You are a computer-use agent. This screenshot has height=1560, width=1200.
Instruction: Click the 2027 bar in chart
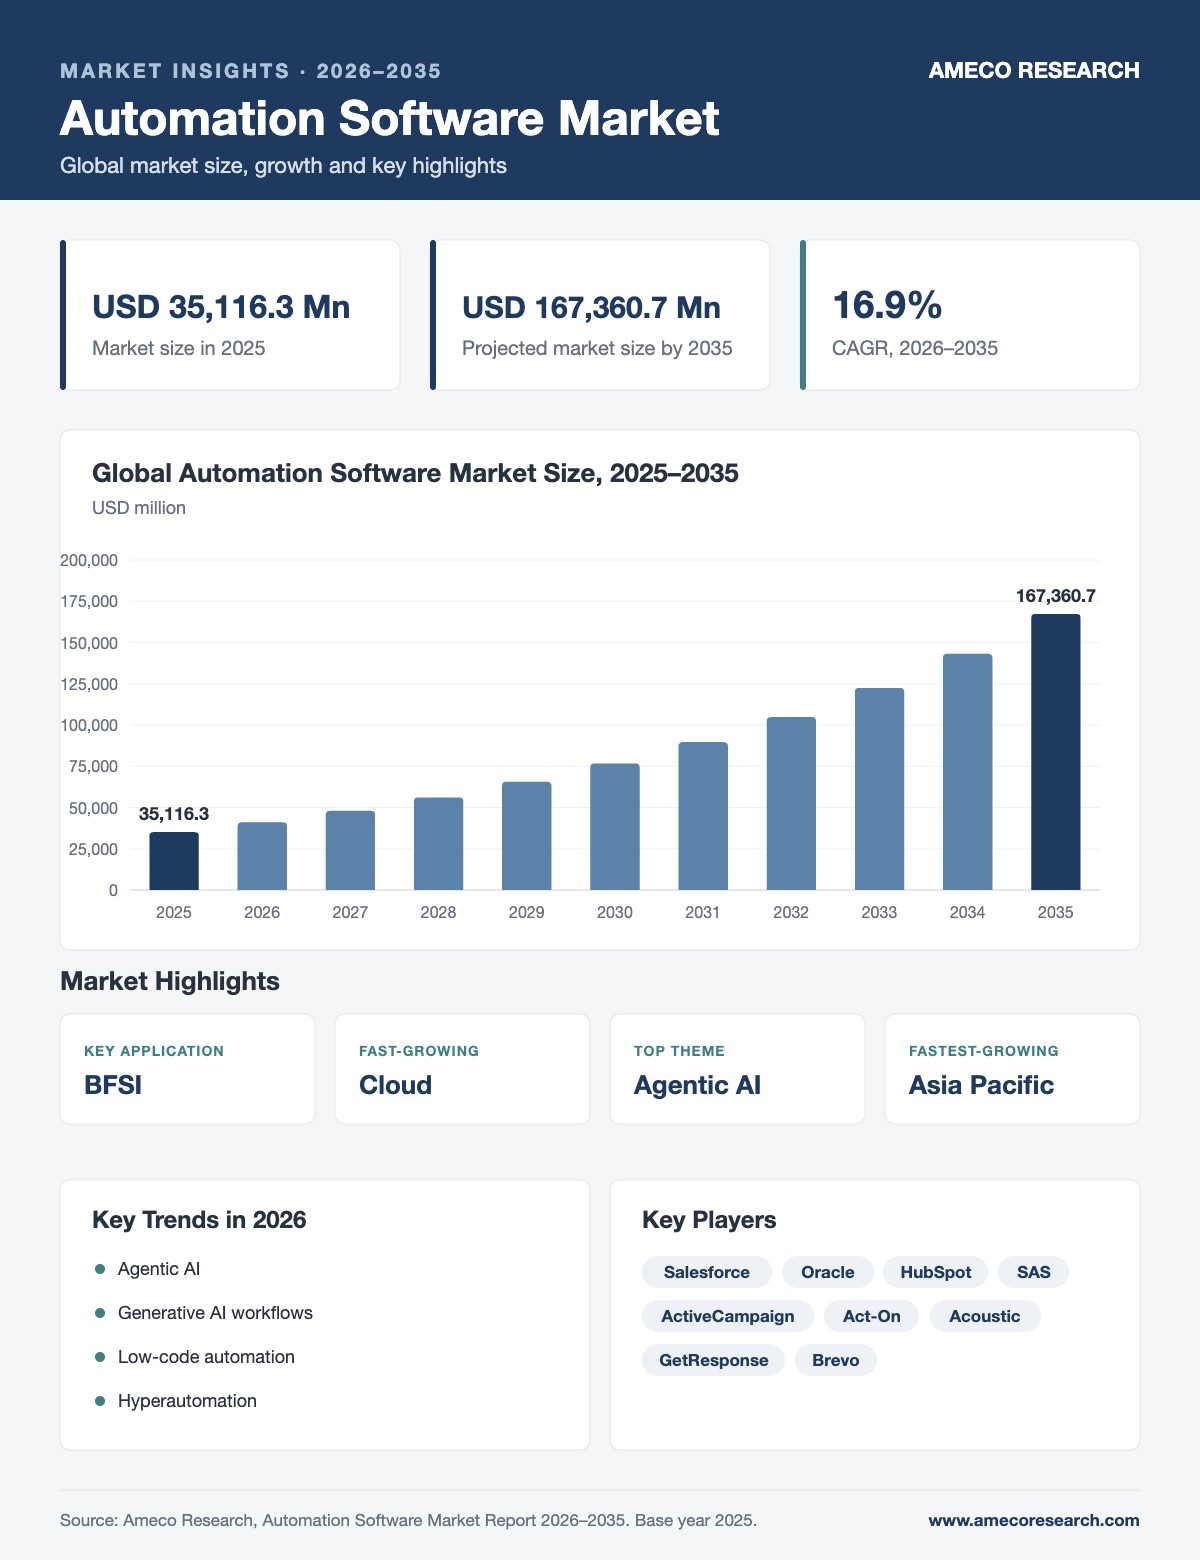(x=350, y=850)
